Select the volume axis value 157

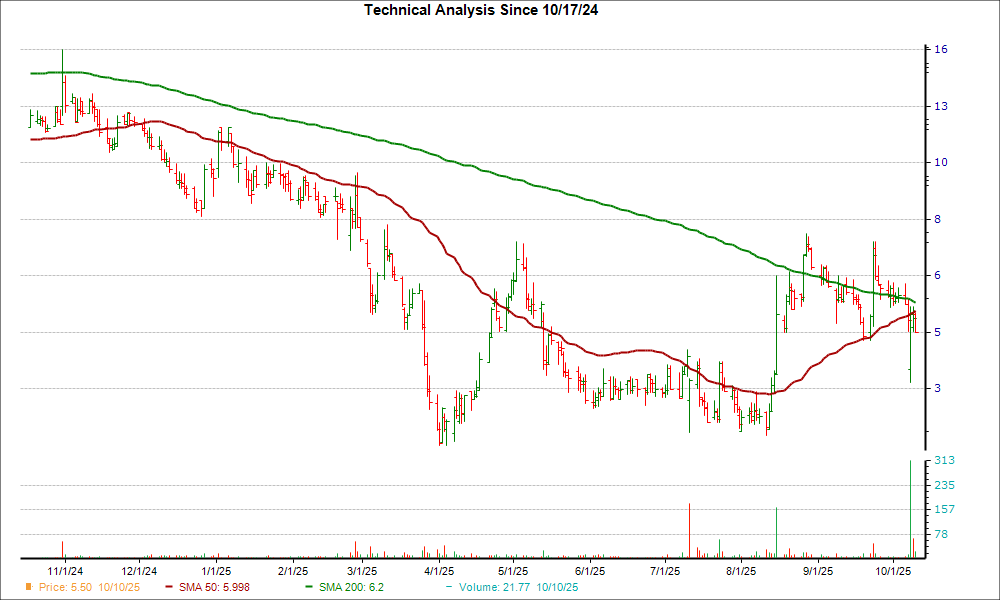click(944, 510)
